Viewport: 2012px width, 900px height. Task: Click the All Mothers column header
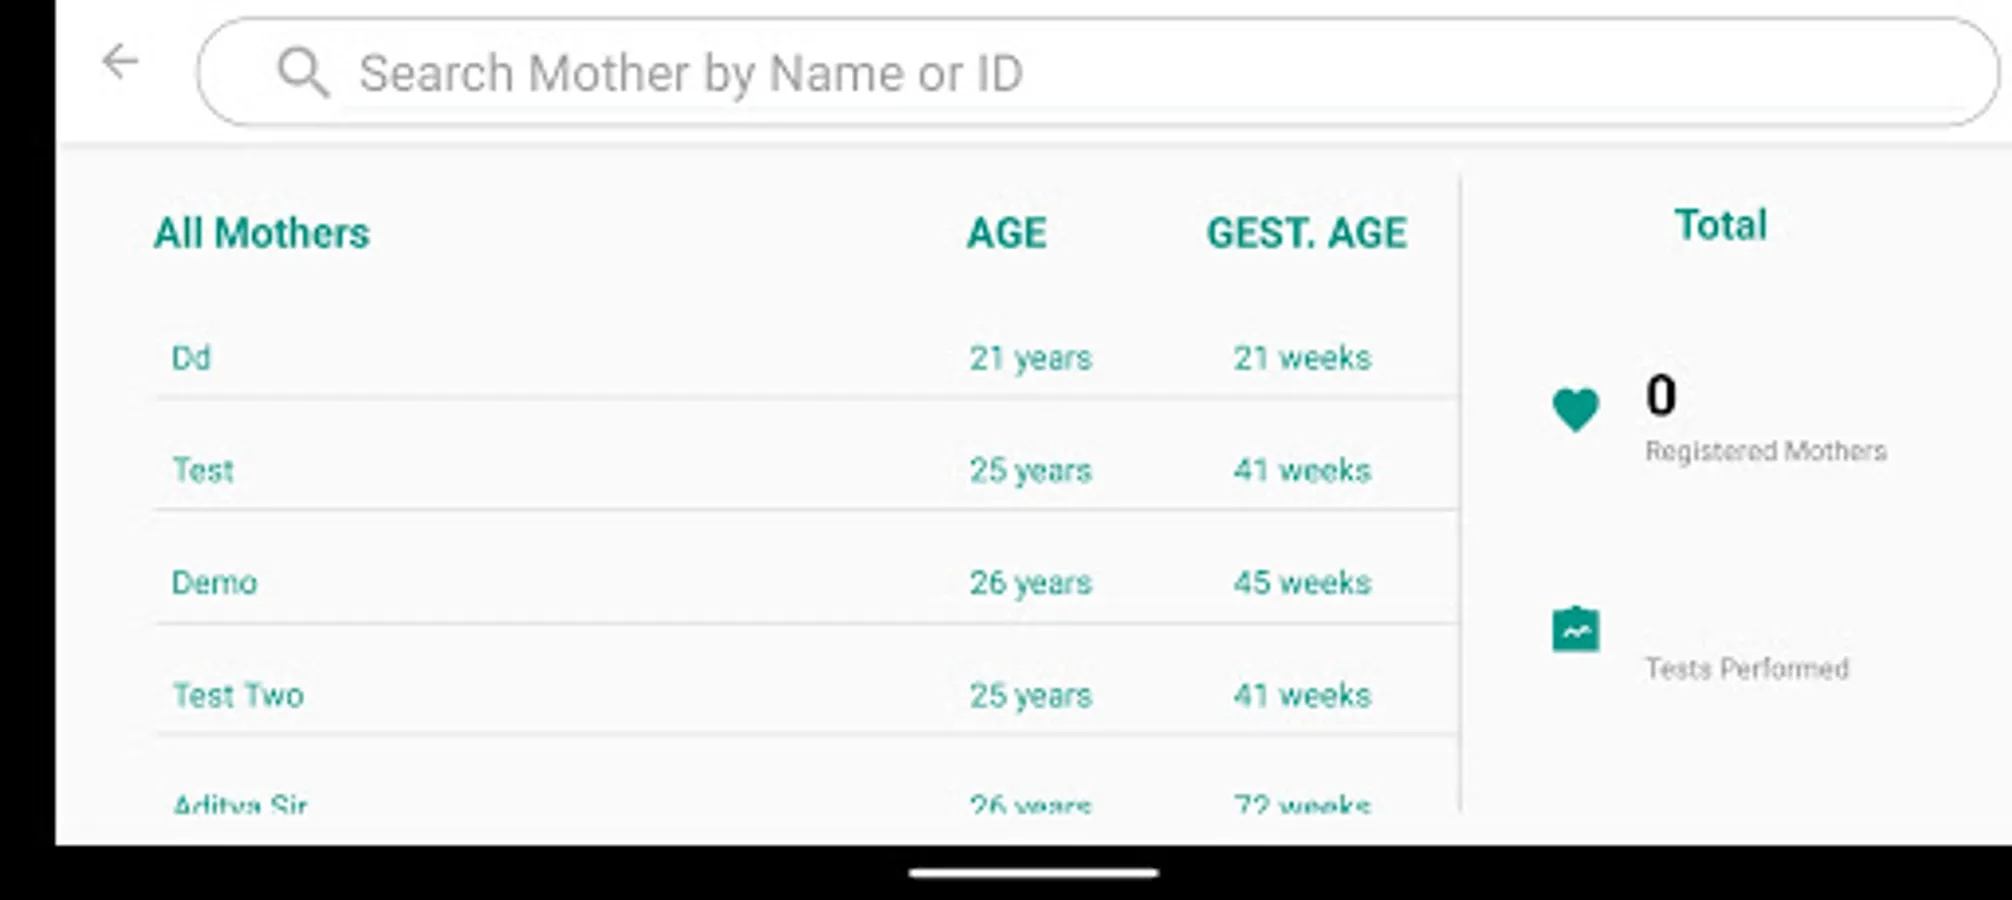click(262, 233)
